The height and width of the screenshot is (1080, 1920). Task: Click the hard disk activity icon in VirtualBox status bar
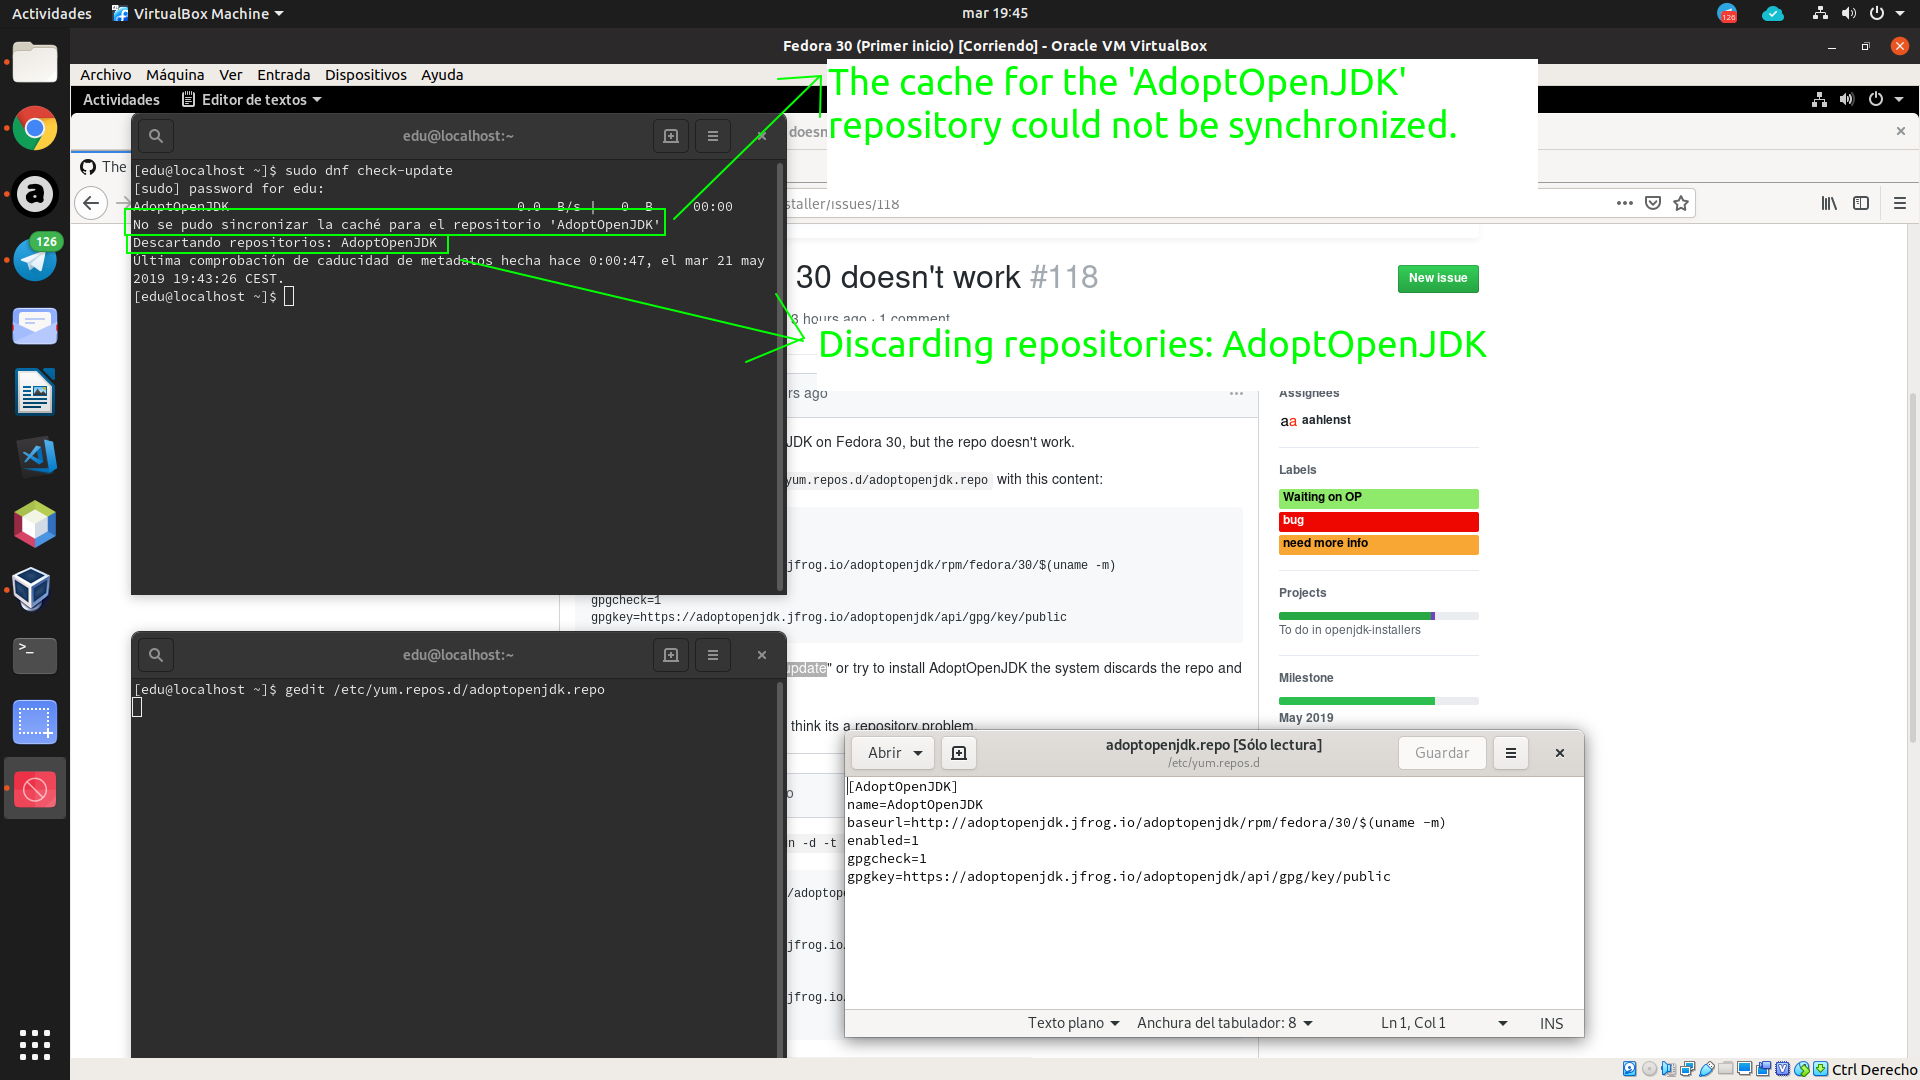1629,1067
